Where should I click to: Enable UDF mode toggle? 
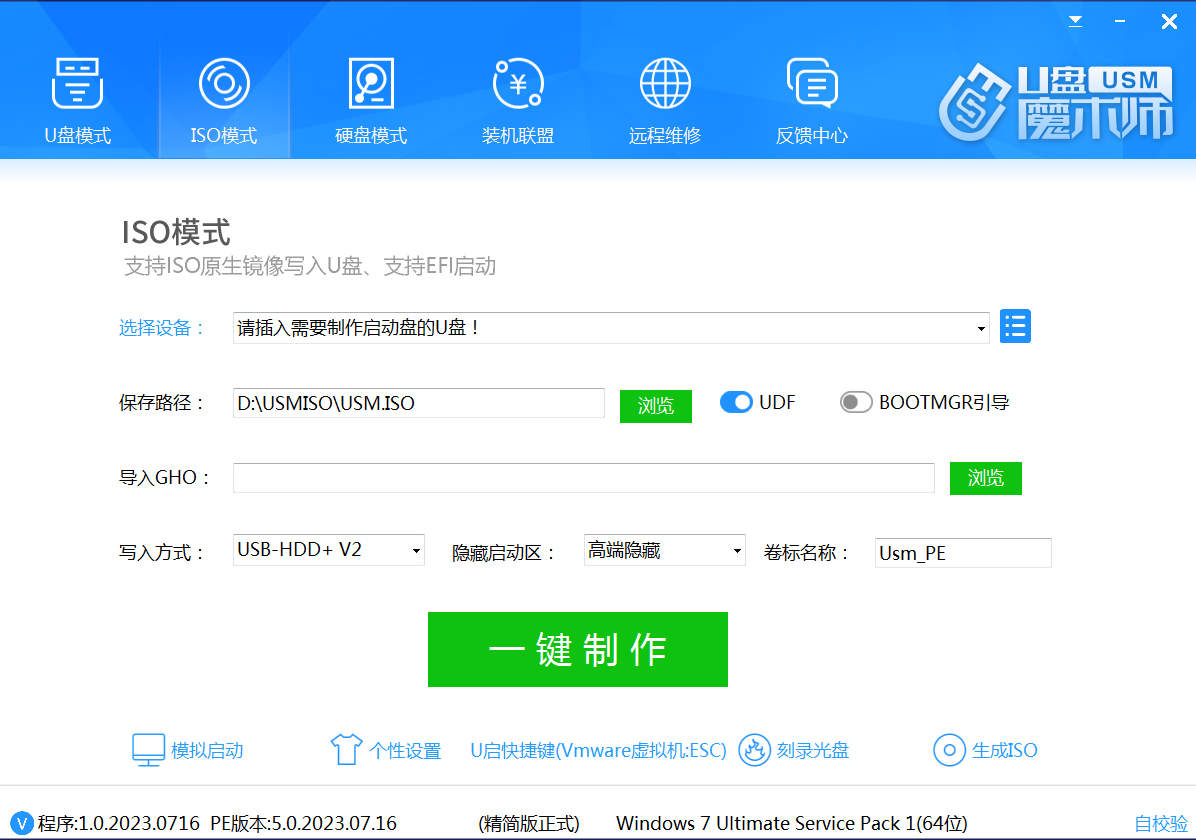tap(736, 402)
